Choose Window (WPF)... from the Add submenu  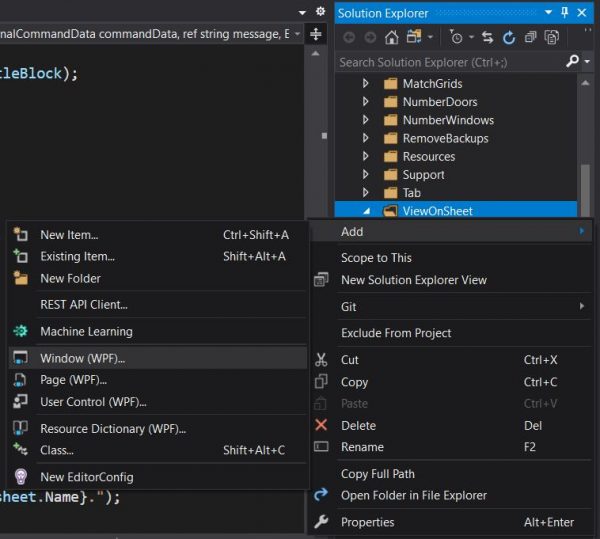83,358
